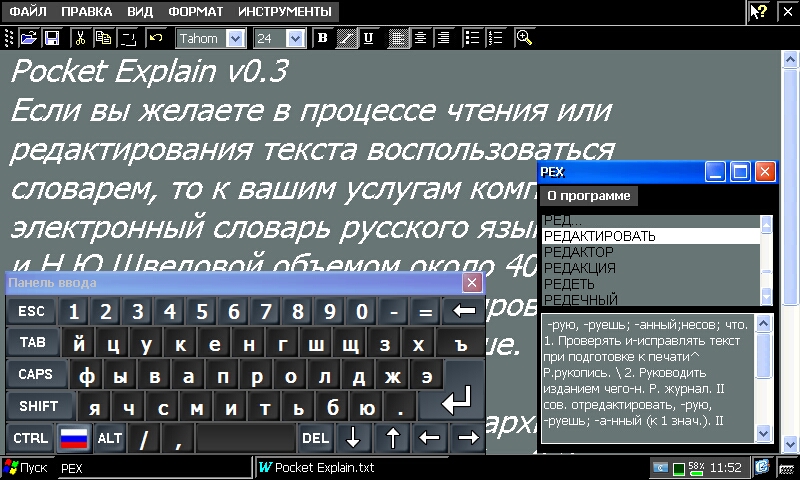Open the ФАЙЛ menu
This screenshot has width=800, height=480.
[28, 11]
